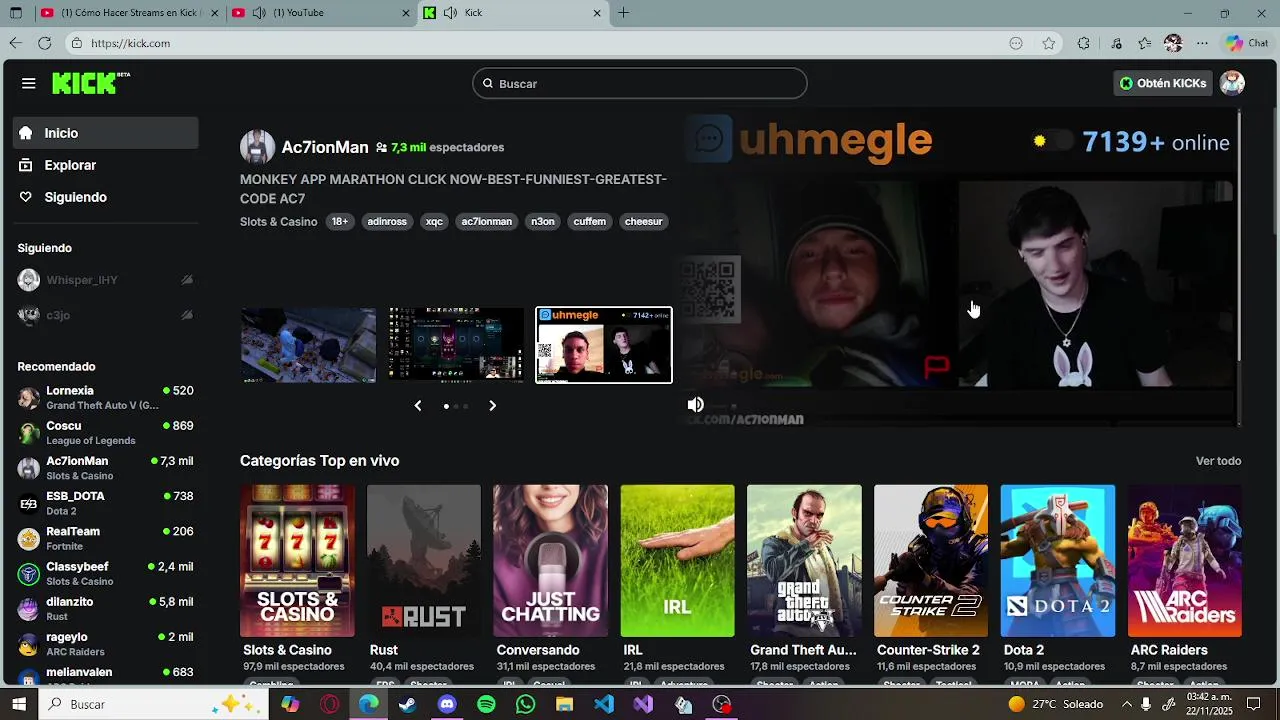This screenshot has width=1280, height=720.
Task: Open recommended channel Lornexia
Action: (105, 397)
